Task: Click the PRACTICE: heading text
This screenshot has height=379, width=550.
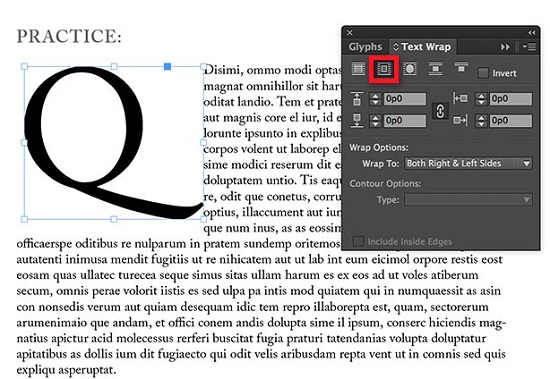Action: coord(69,36)
